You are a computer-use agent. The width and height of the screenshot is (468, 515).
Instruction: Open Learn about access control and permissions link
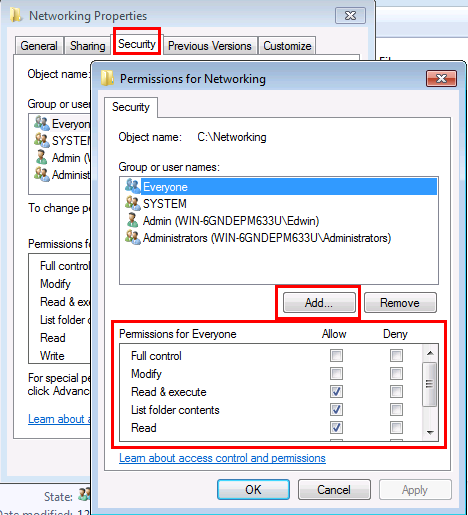click(x=222, y=458)
